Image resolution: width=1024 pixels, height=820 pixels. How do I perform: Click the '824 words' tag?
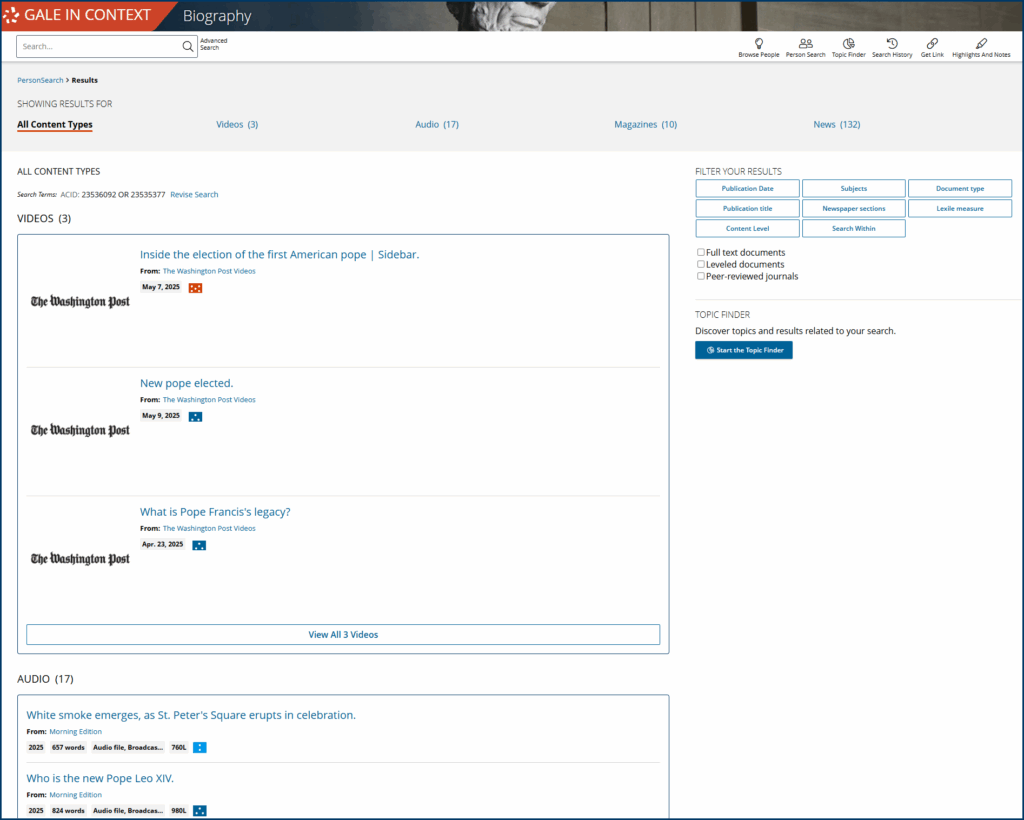68,811
